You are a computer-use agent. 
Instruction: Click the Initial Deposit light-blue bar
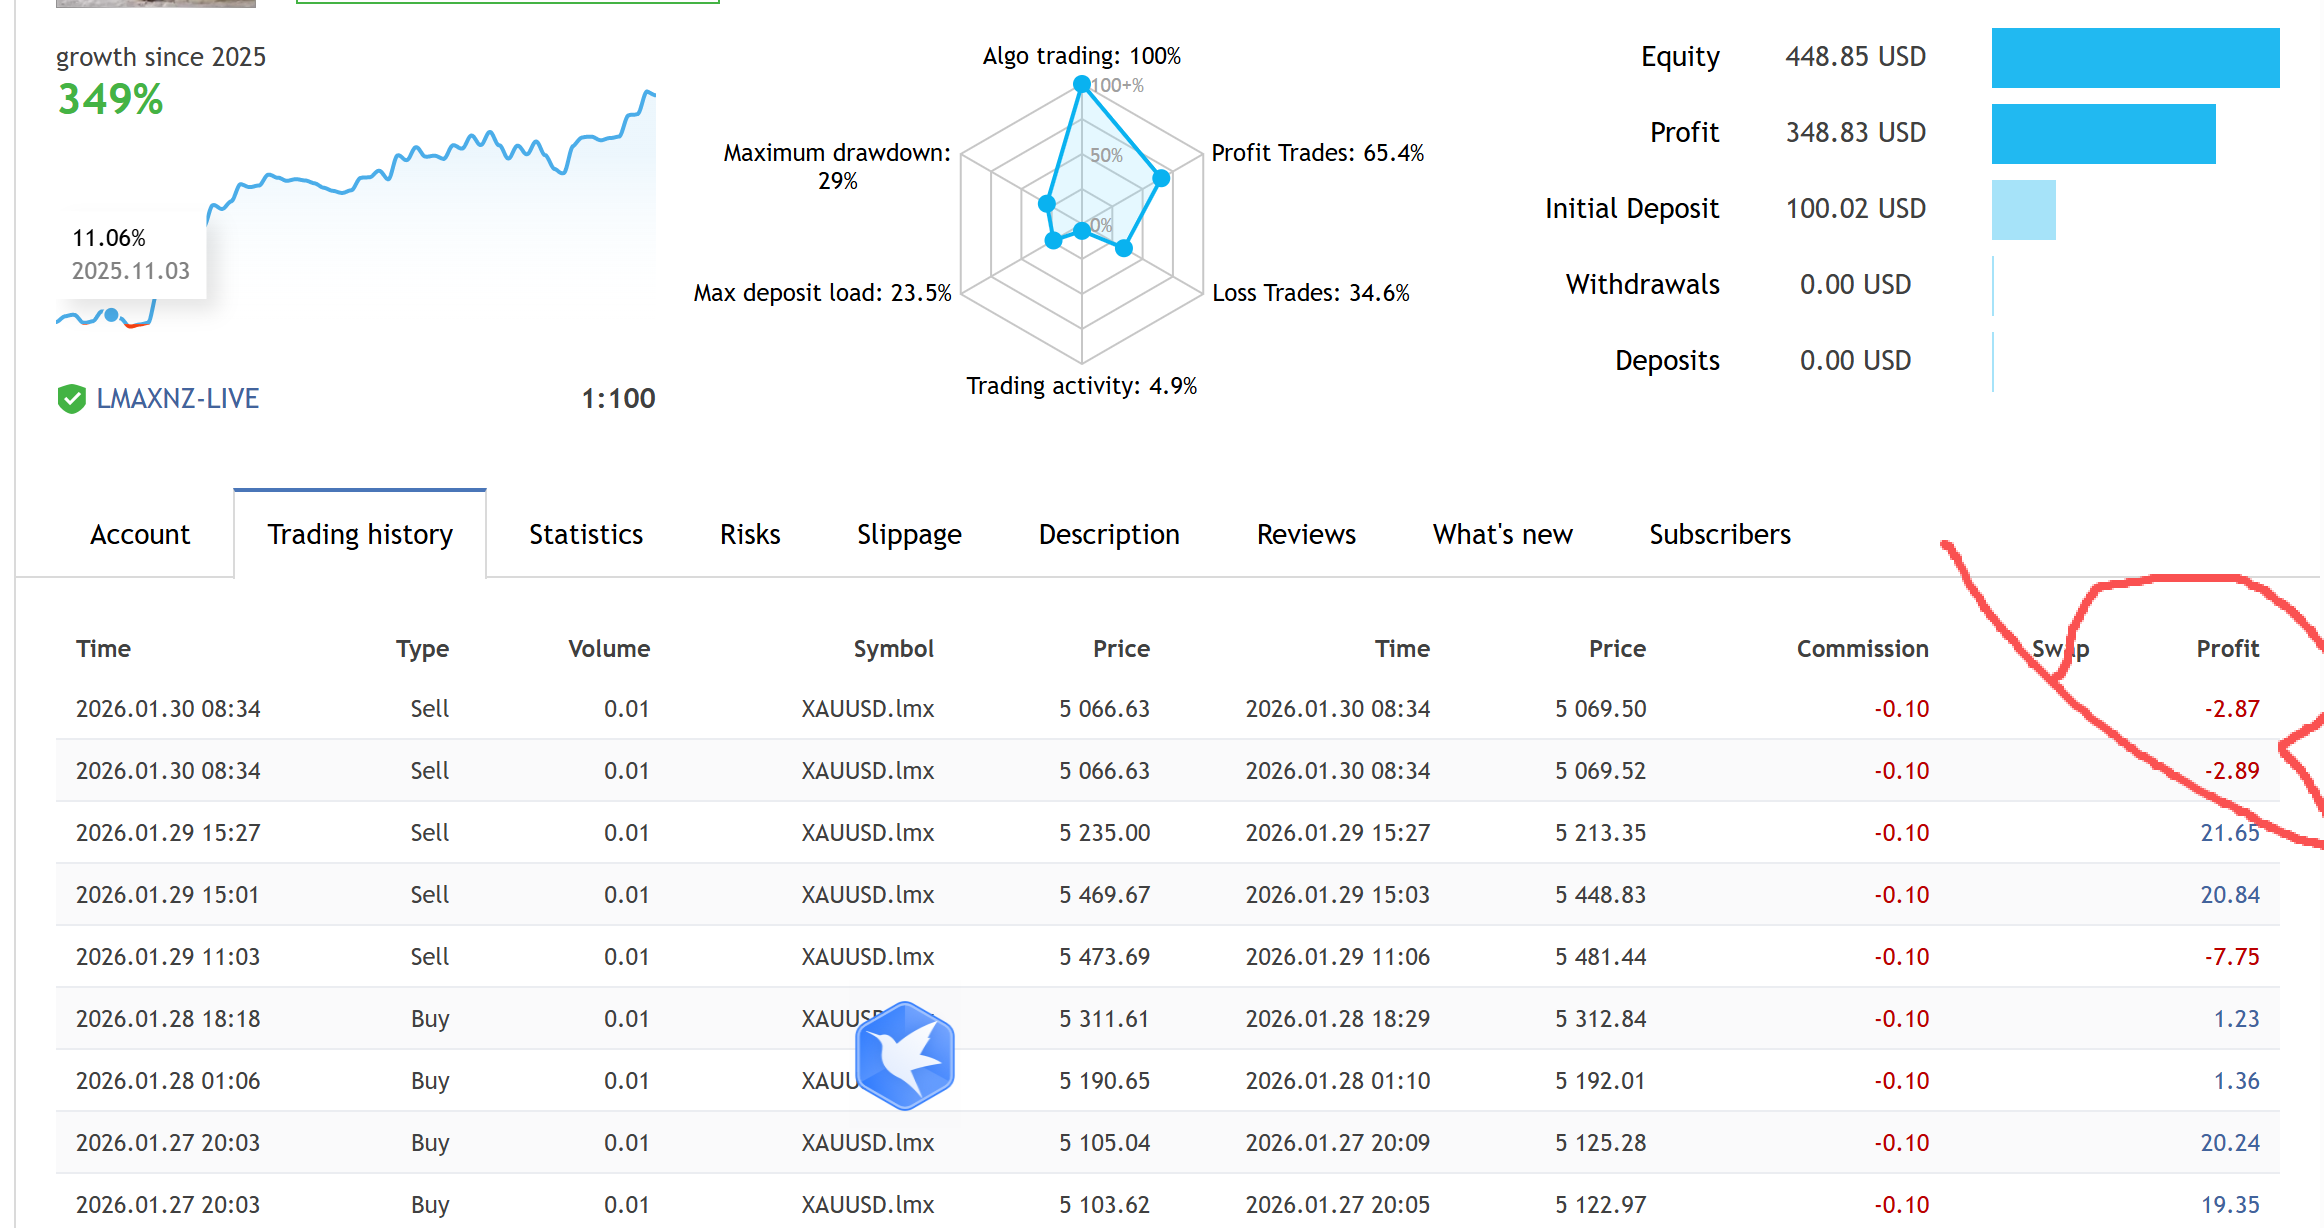[2023, 210]
